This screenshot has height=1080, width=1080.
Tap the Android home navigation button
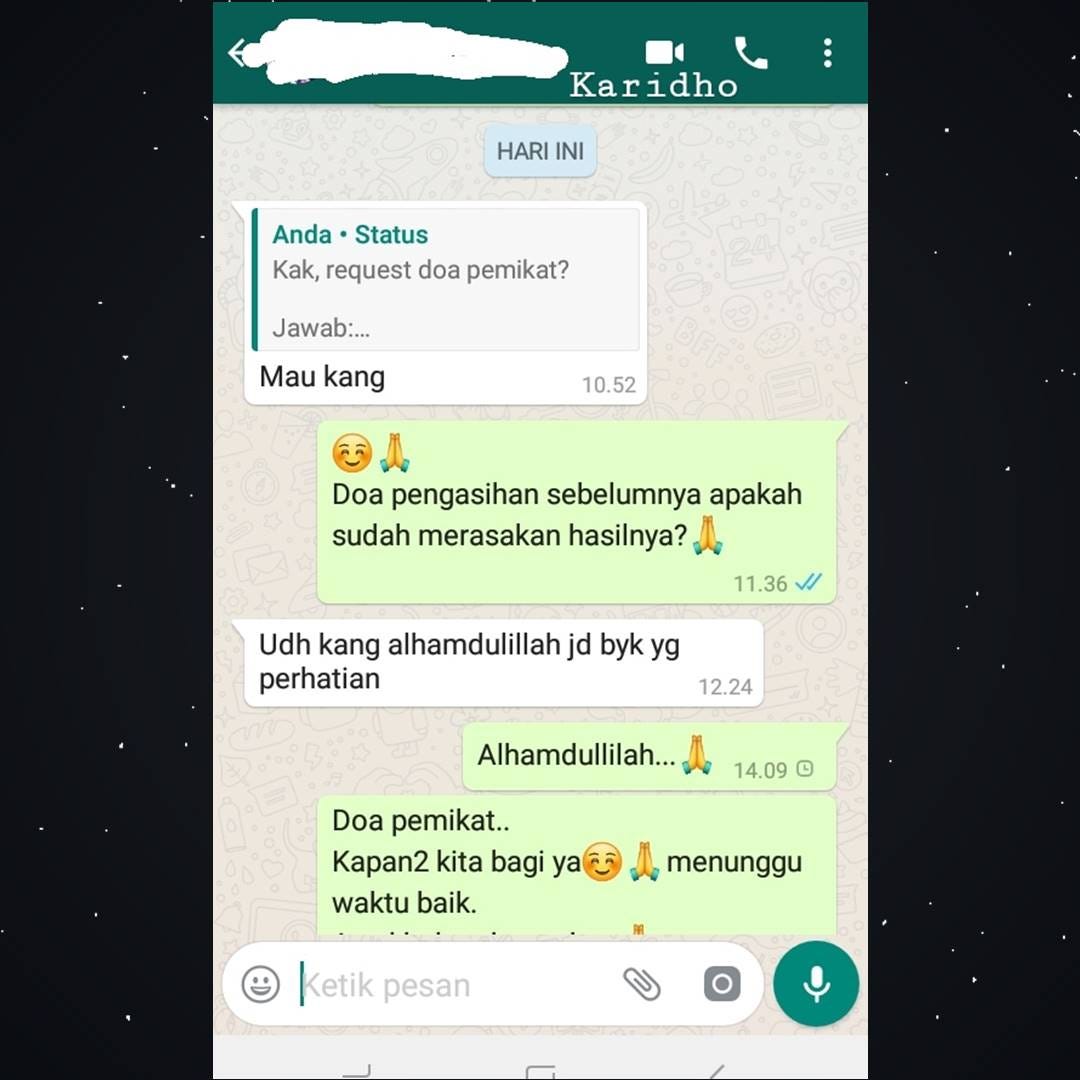(540, 1072)
